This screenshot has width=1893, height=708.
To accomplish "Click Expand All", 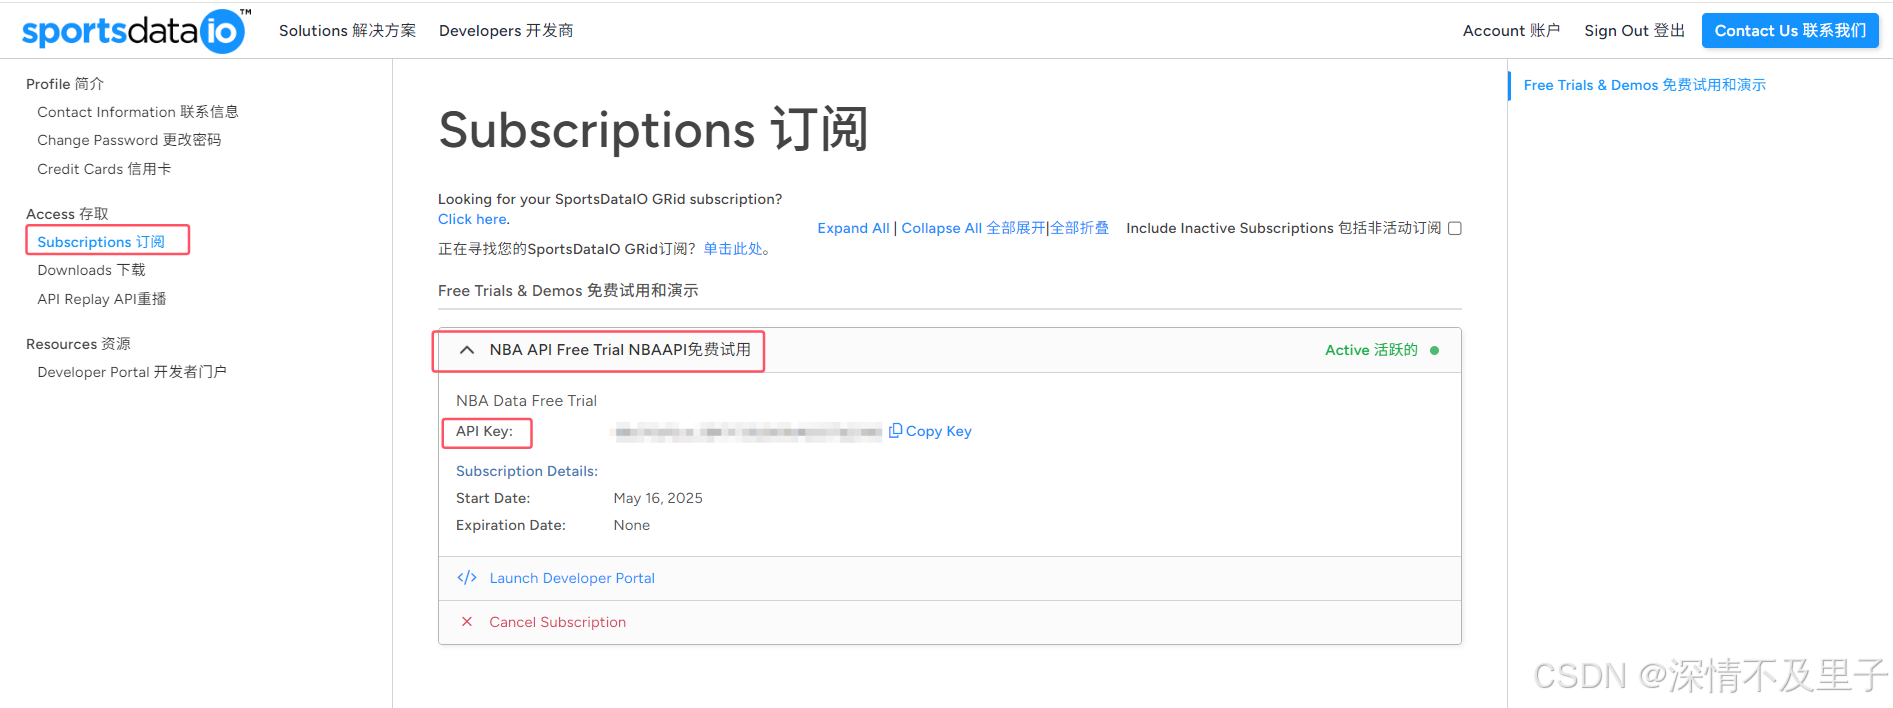I will pos(853,228).
